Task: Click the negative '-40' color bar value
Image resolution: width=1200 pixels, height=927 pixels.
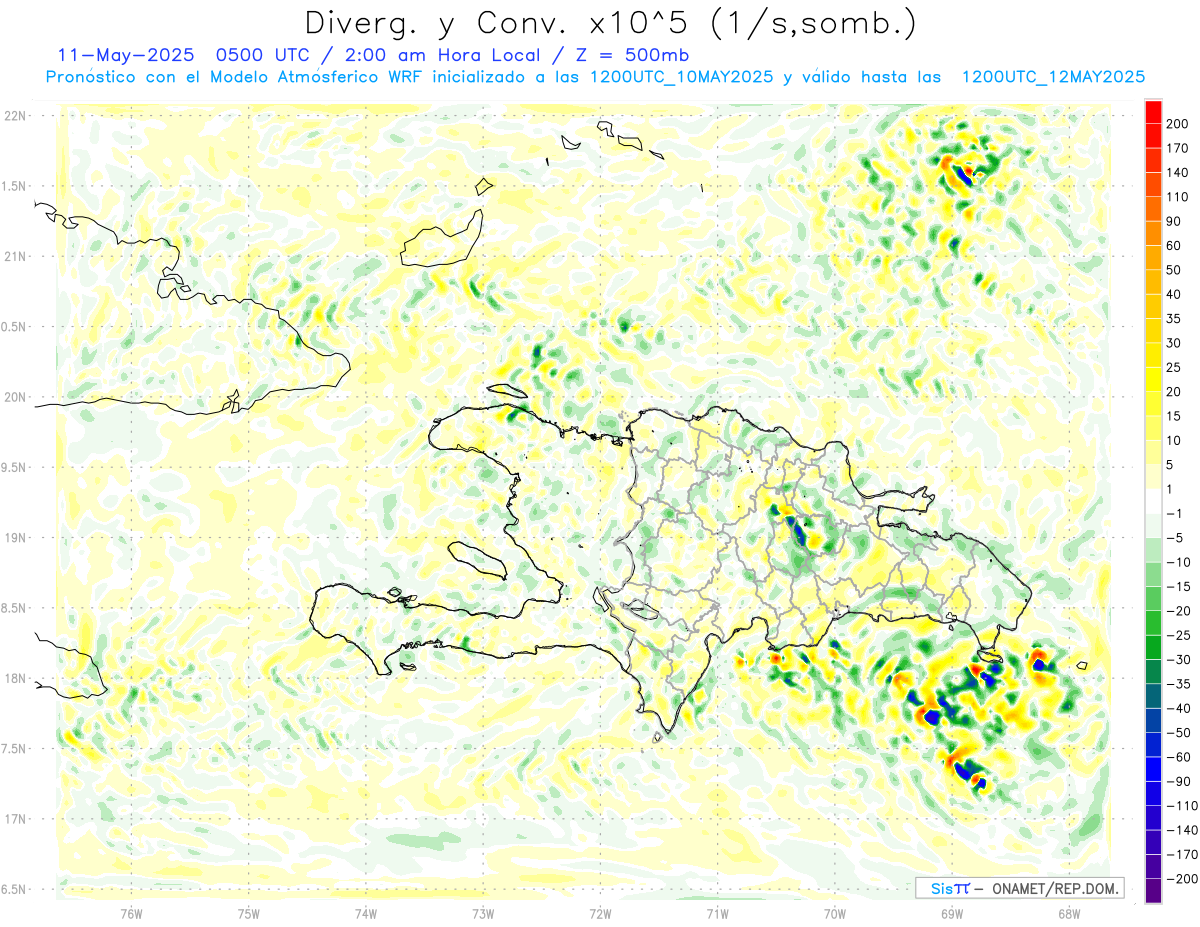Action: pyautogui.click(x=1177, y=708)
